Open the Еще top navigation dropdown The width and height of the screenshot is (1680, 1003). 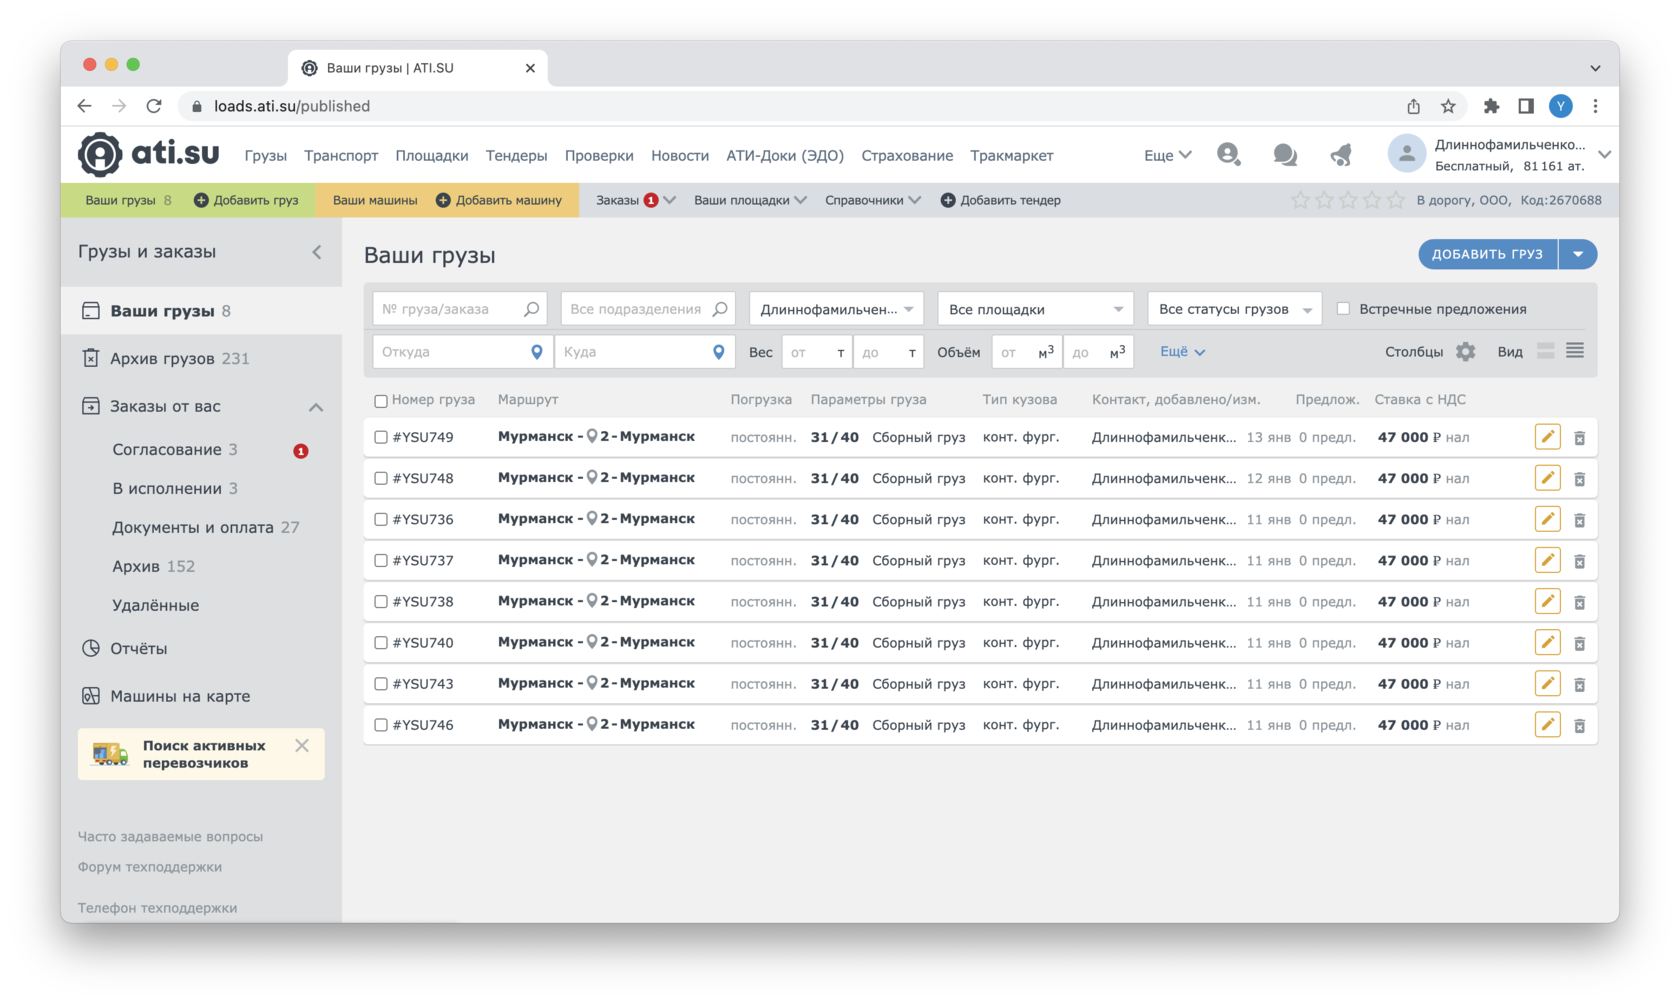(1167, 155)
